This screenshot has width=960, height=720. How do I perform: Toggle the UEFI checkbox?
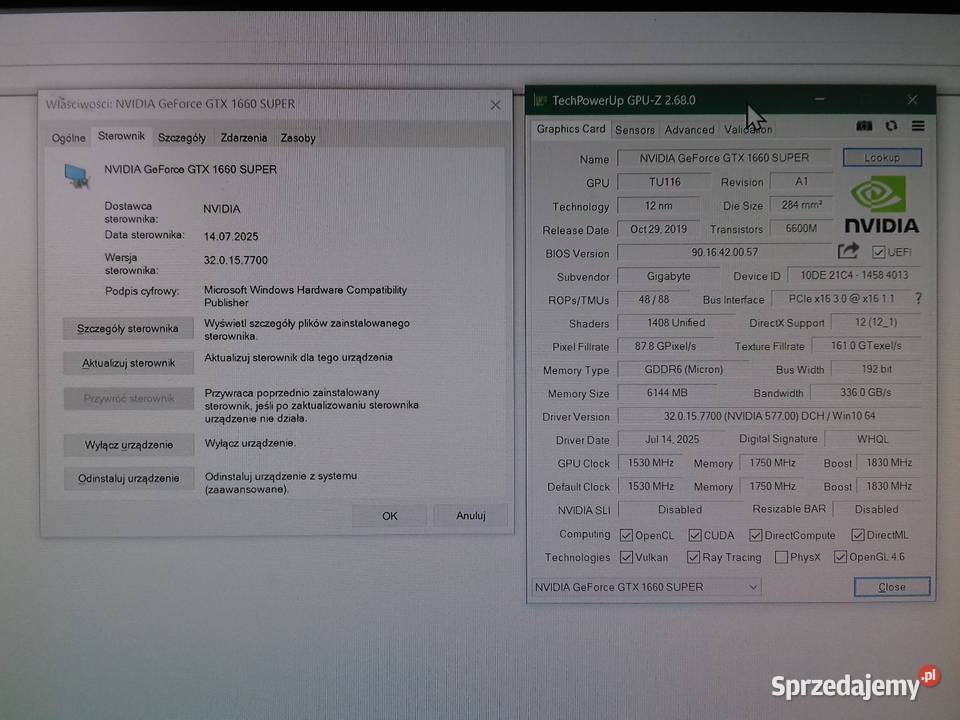(x=879, y=252)
